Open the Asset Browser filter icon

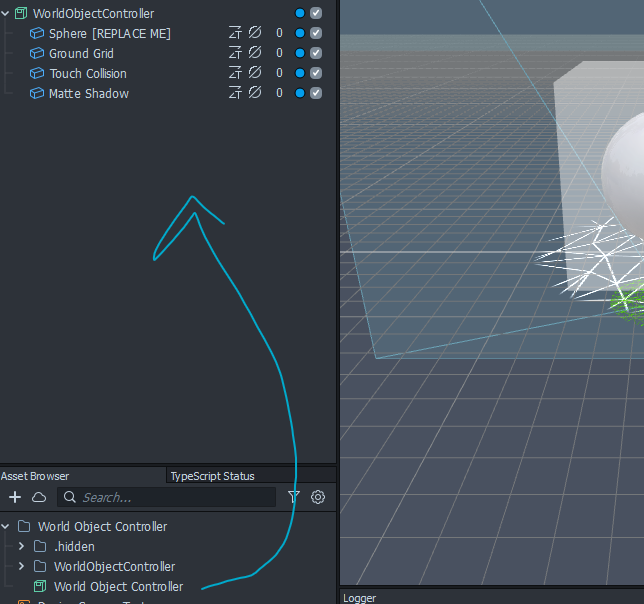294,497
